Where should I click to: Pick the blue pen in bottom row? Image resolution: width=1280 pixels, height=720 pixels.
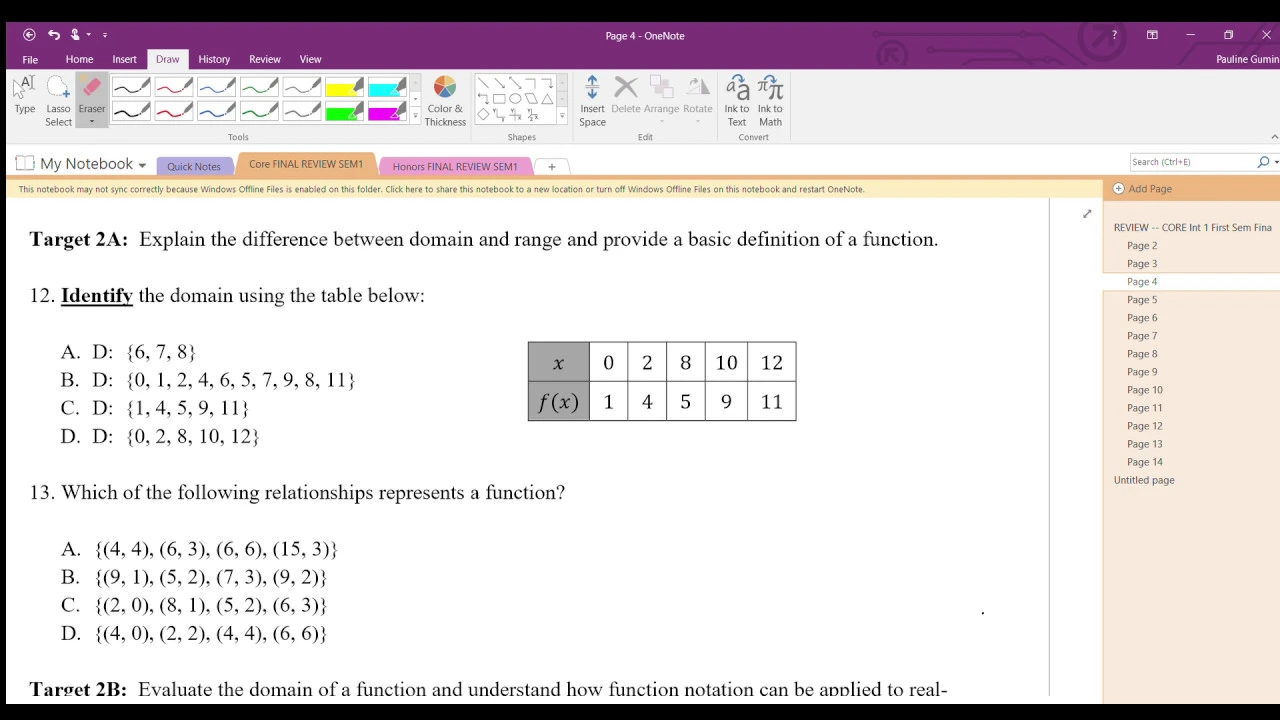coord(216,112)
